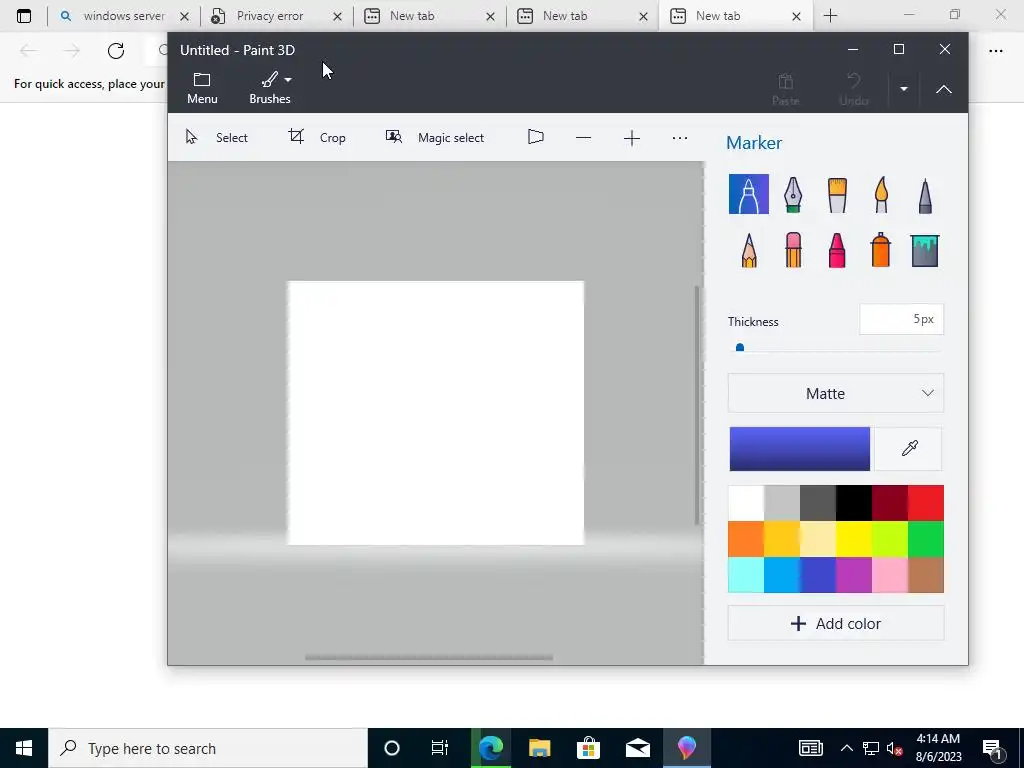1024x768 pixels.
Task: Choose the green color swatch
Action: click(x=925, y=539)
